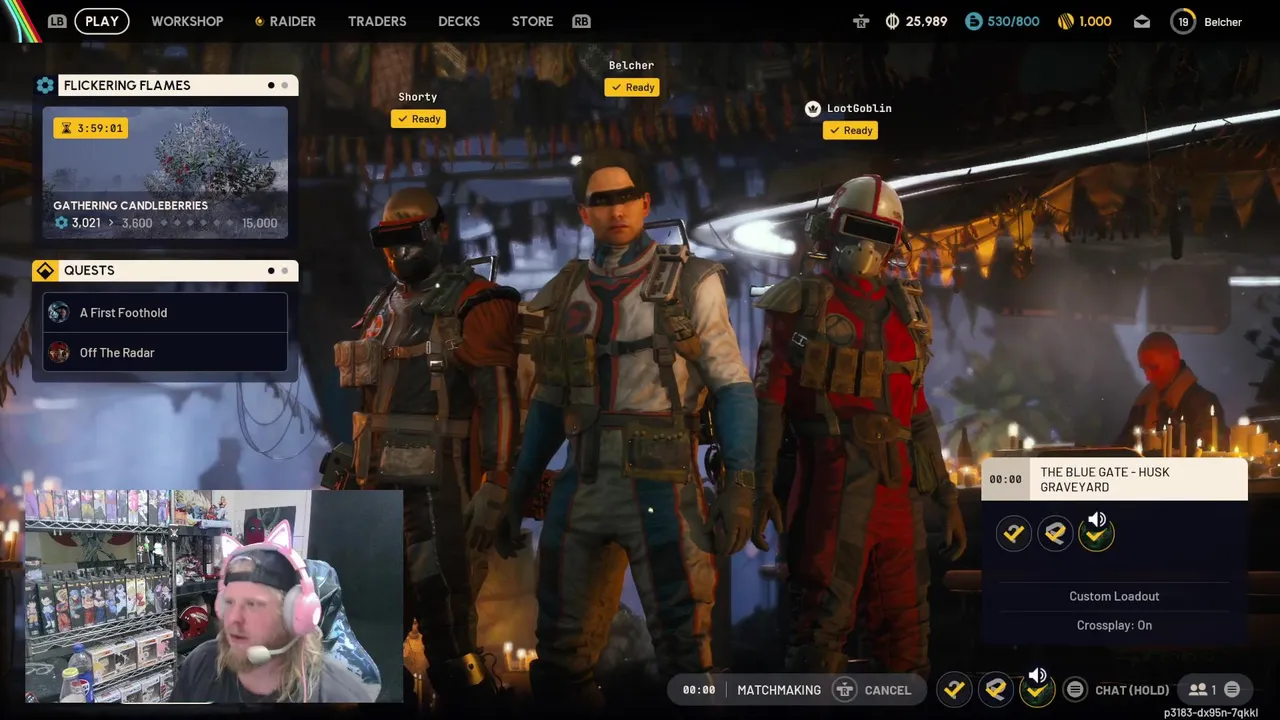Switch to the DECKS tab

click(459, 21)
